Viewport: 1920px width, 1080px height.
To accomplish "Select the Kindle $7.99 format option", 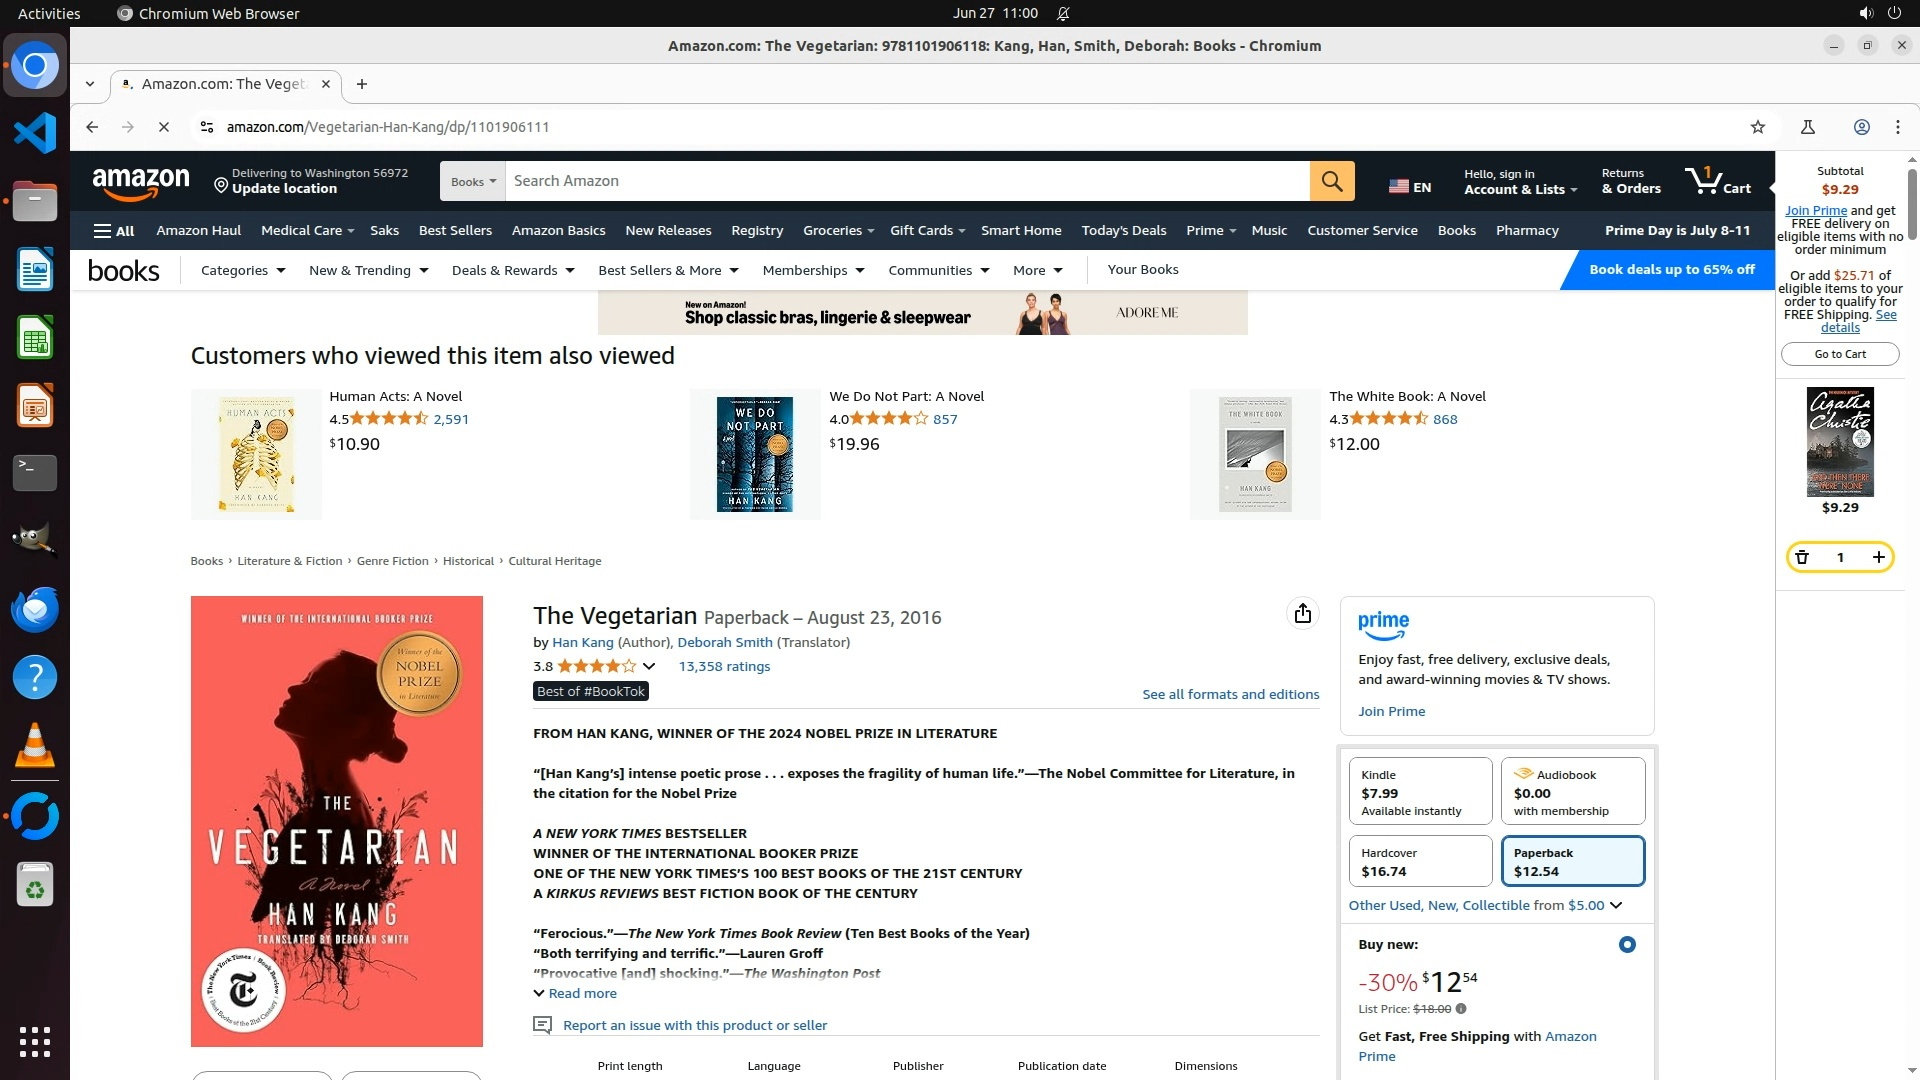I will (1420, 791).
